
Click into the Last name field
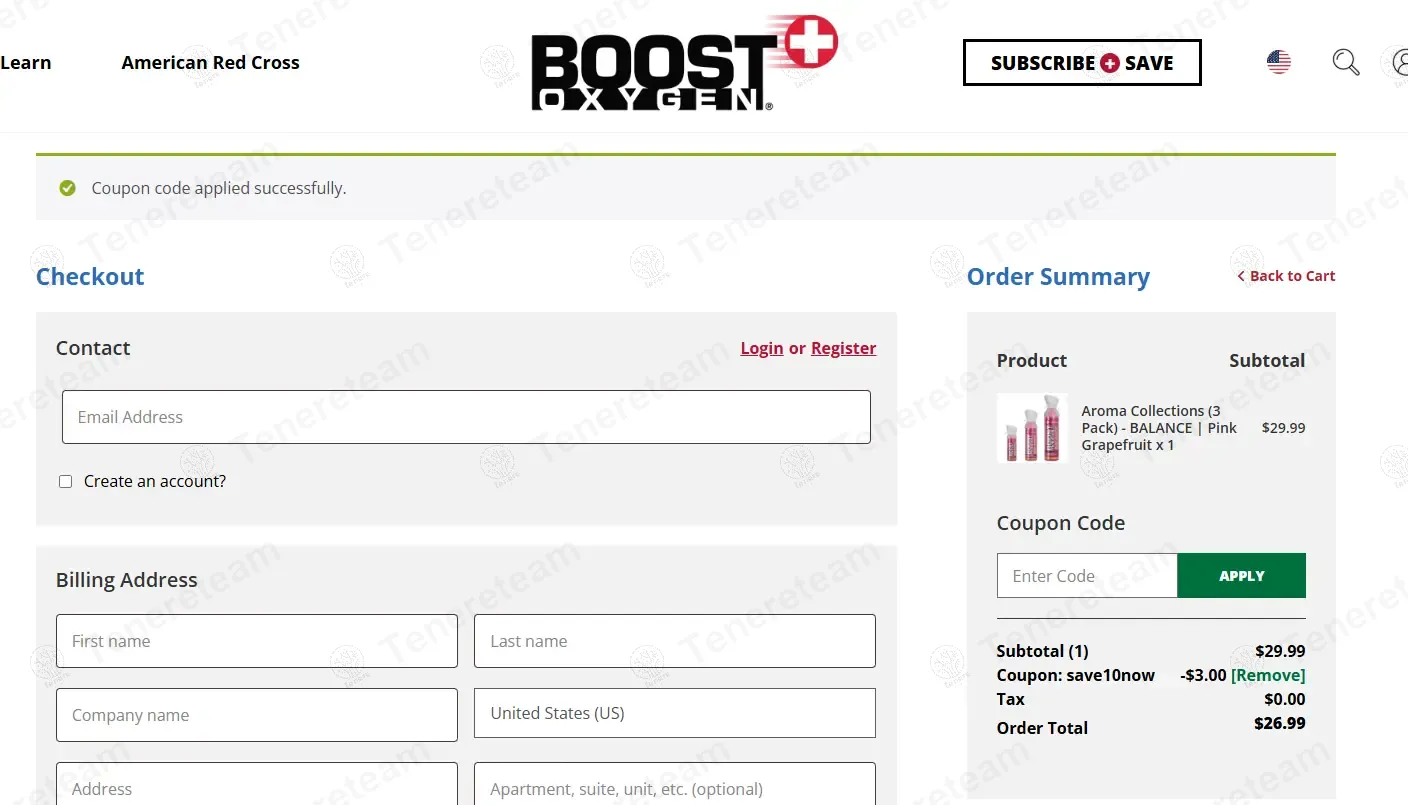click(x=674, y=641)
